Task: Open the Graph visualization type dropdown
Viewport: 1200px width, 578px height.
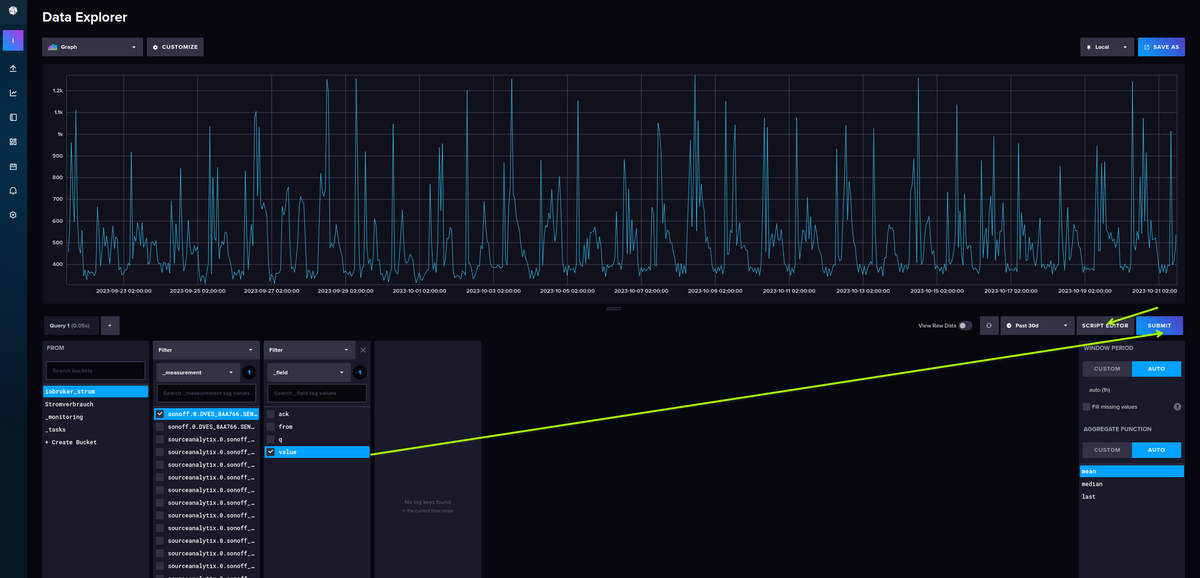Action: click(x=93, y=47)
